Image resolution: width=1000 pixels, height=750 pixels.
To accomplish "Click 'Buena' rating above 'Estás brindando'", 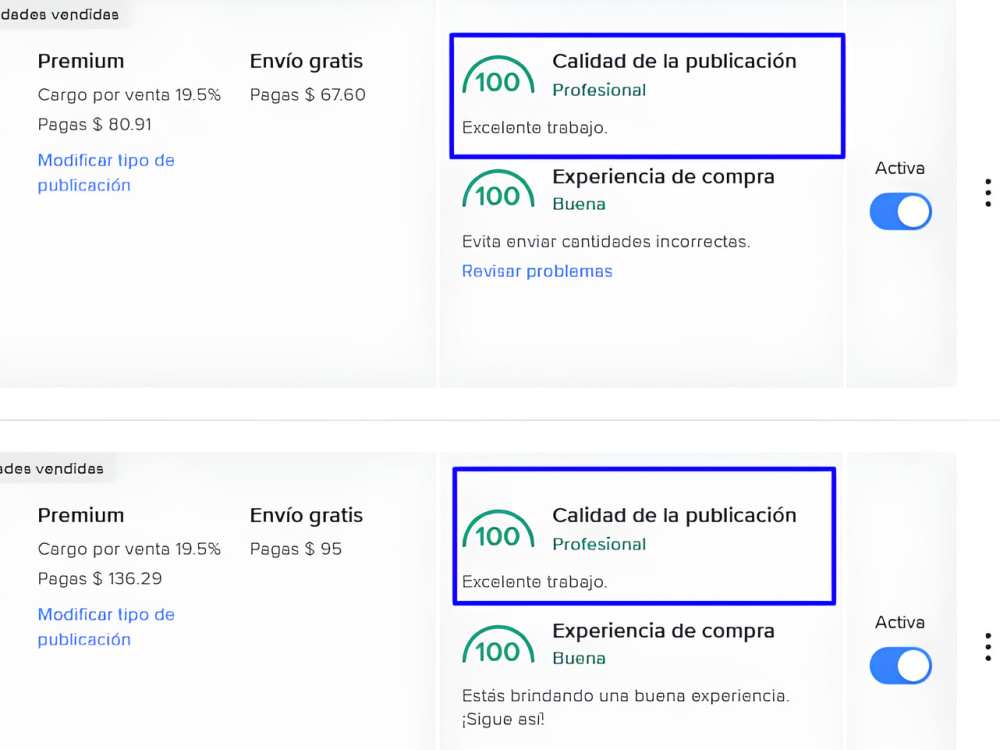I will (578, 658).
